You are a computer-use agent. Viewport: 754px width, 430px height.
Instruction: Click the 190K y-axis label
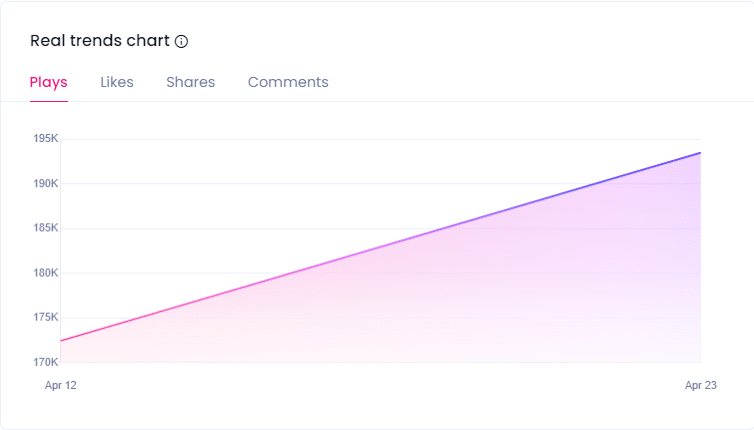coord(46,183)
